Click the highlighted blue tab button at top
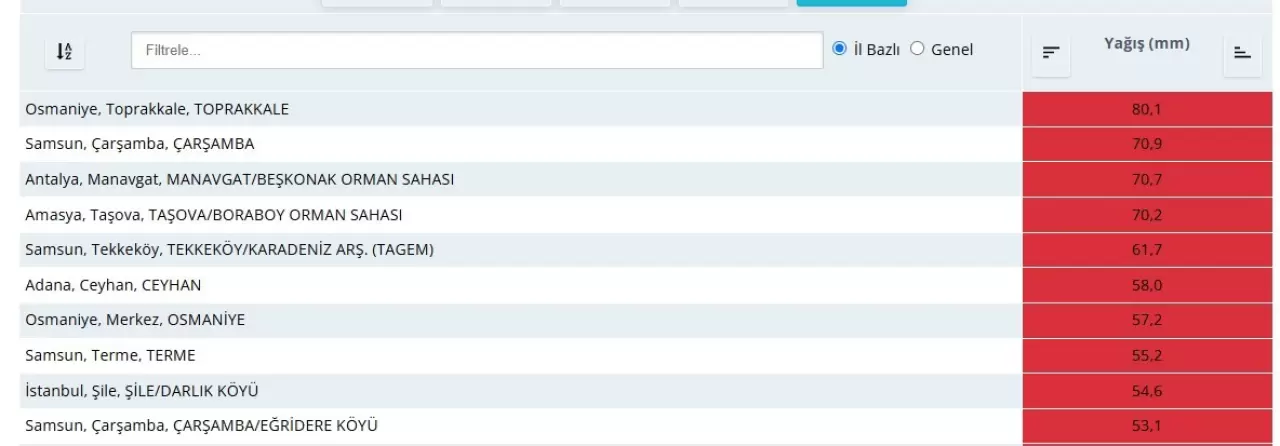Image resolution: width=1280 pixels, height=446 pixels. coord(852,3)
